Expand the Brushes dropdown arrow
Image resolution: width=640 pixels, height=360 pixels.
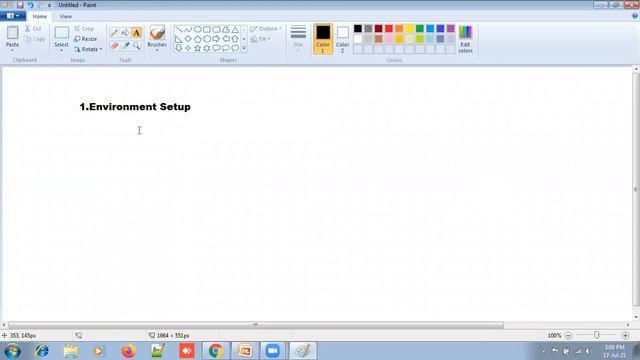tap(157, 50)
